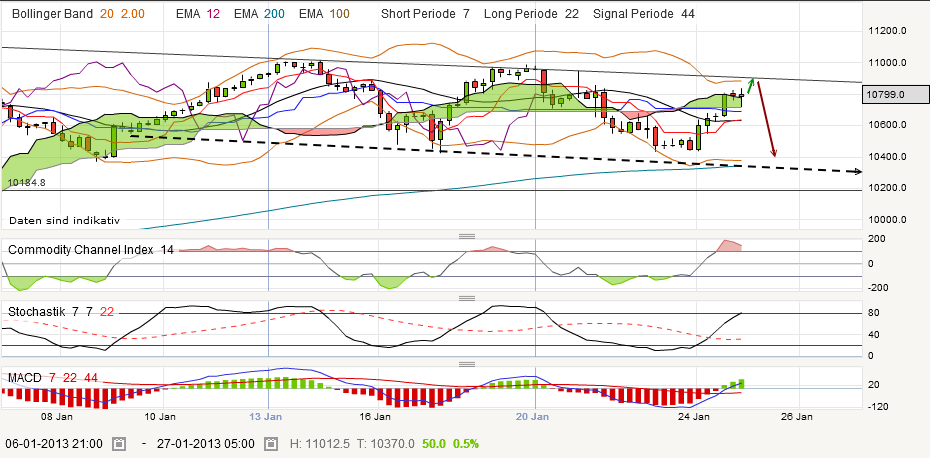Click the high value H: 11012.5
Viewport: 930px width, 458px height.
(322, 444)
